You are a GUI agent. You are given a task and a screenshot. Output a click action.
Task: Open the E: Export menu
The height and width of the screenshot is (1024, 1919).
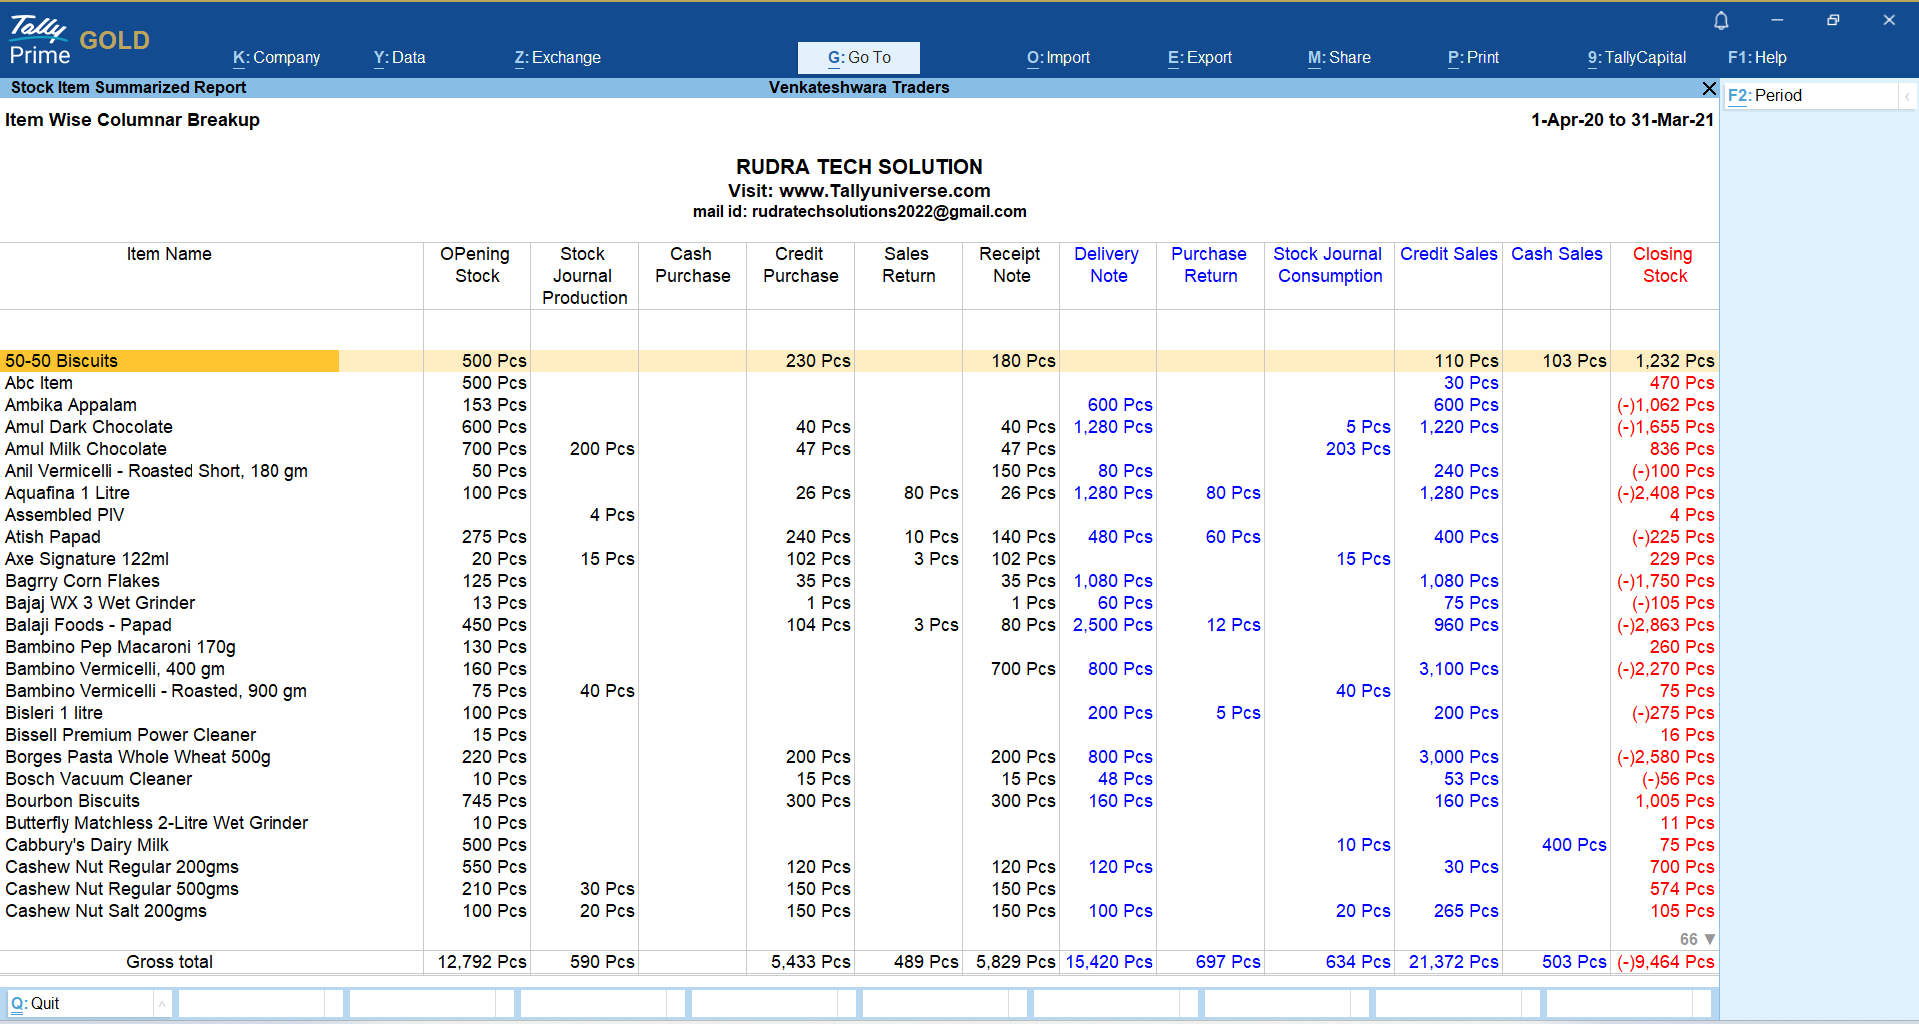pos(1199,58)
